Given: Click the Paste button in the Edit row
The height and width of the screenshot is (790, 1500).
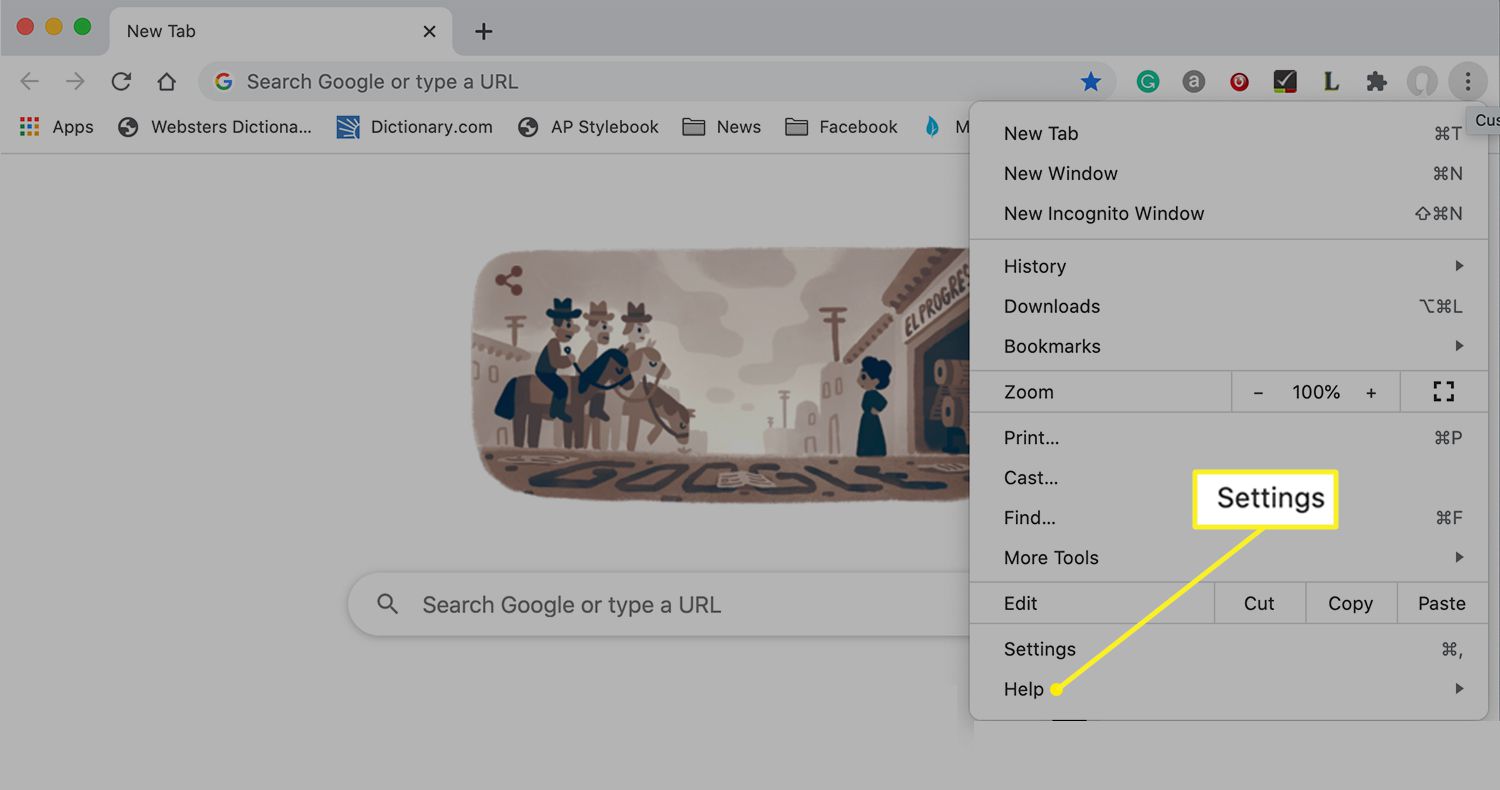Looking at the screenshot, I should (1442, 604).
